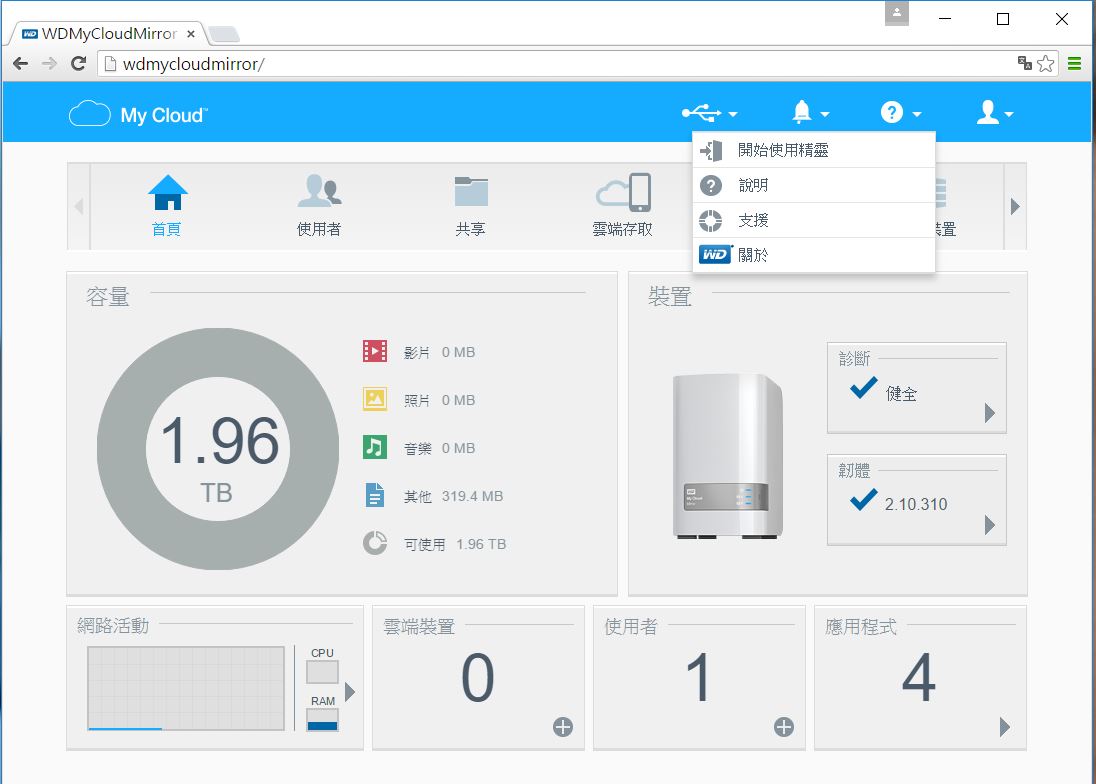The image size is (1096, 784).
Task: Click the Chrome profile avatar button
Action: tap(897, 14)
